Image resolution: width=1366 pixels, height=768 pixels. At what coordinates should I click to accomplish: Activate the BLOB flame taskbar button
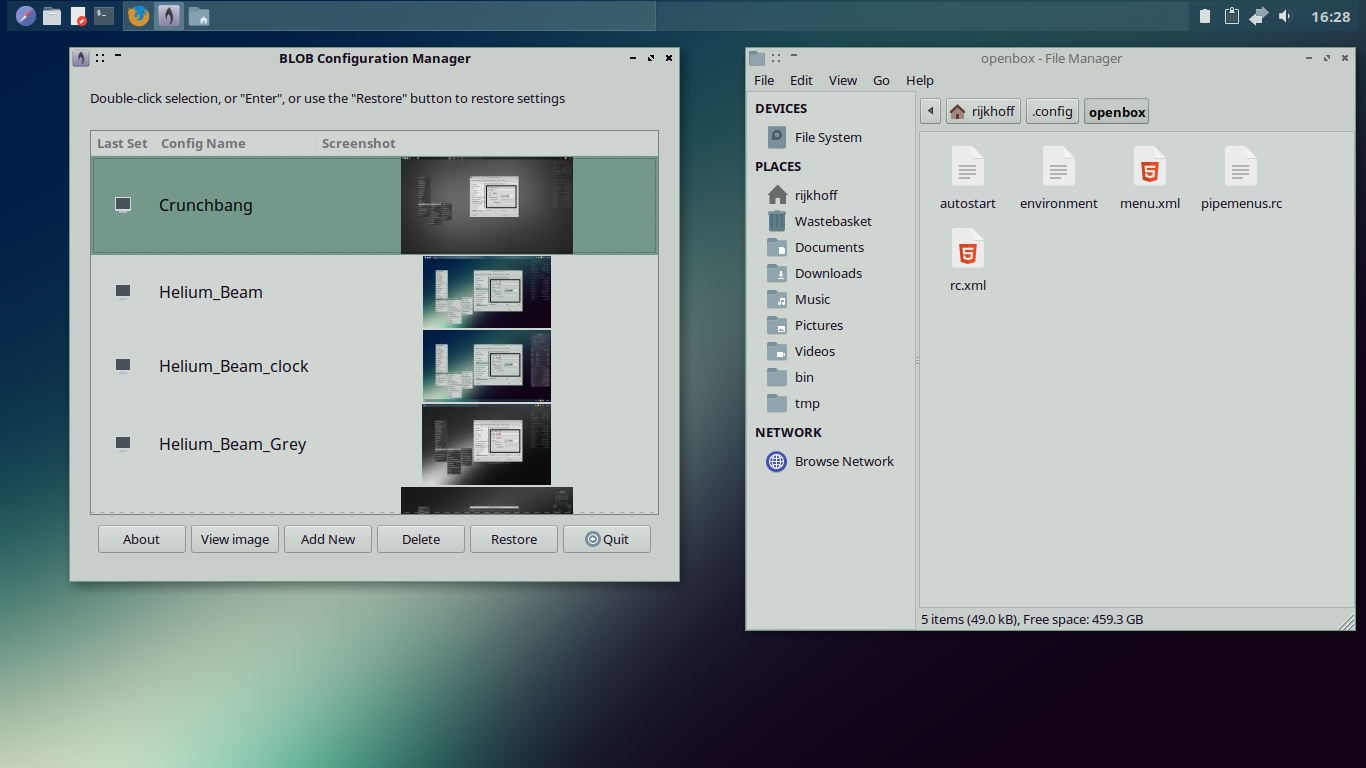(x=169, y=16)
